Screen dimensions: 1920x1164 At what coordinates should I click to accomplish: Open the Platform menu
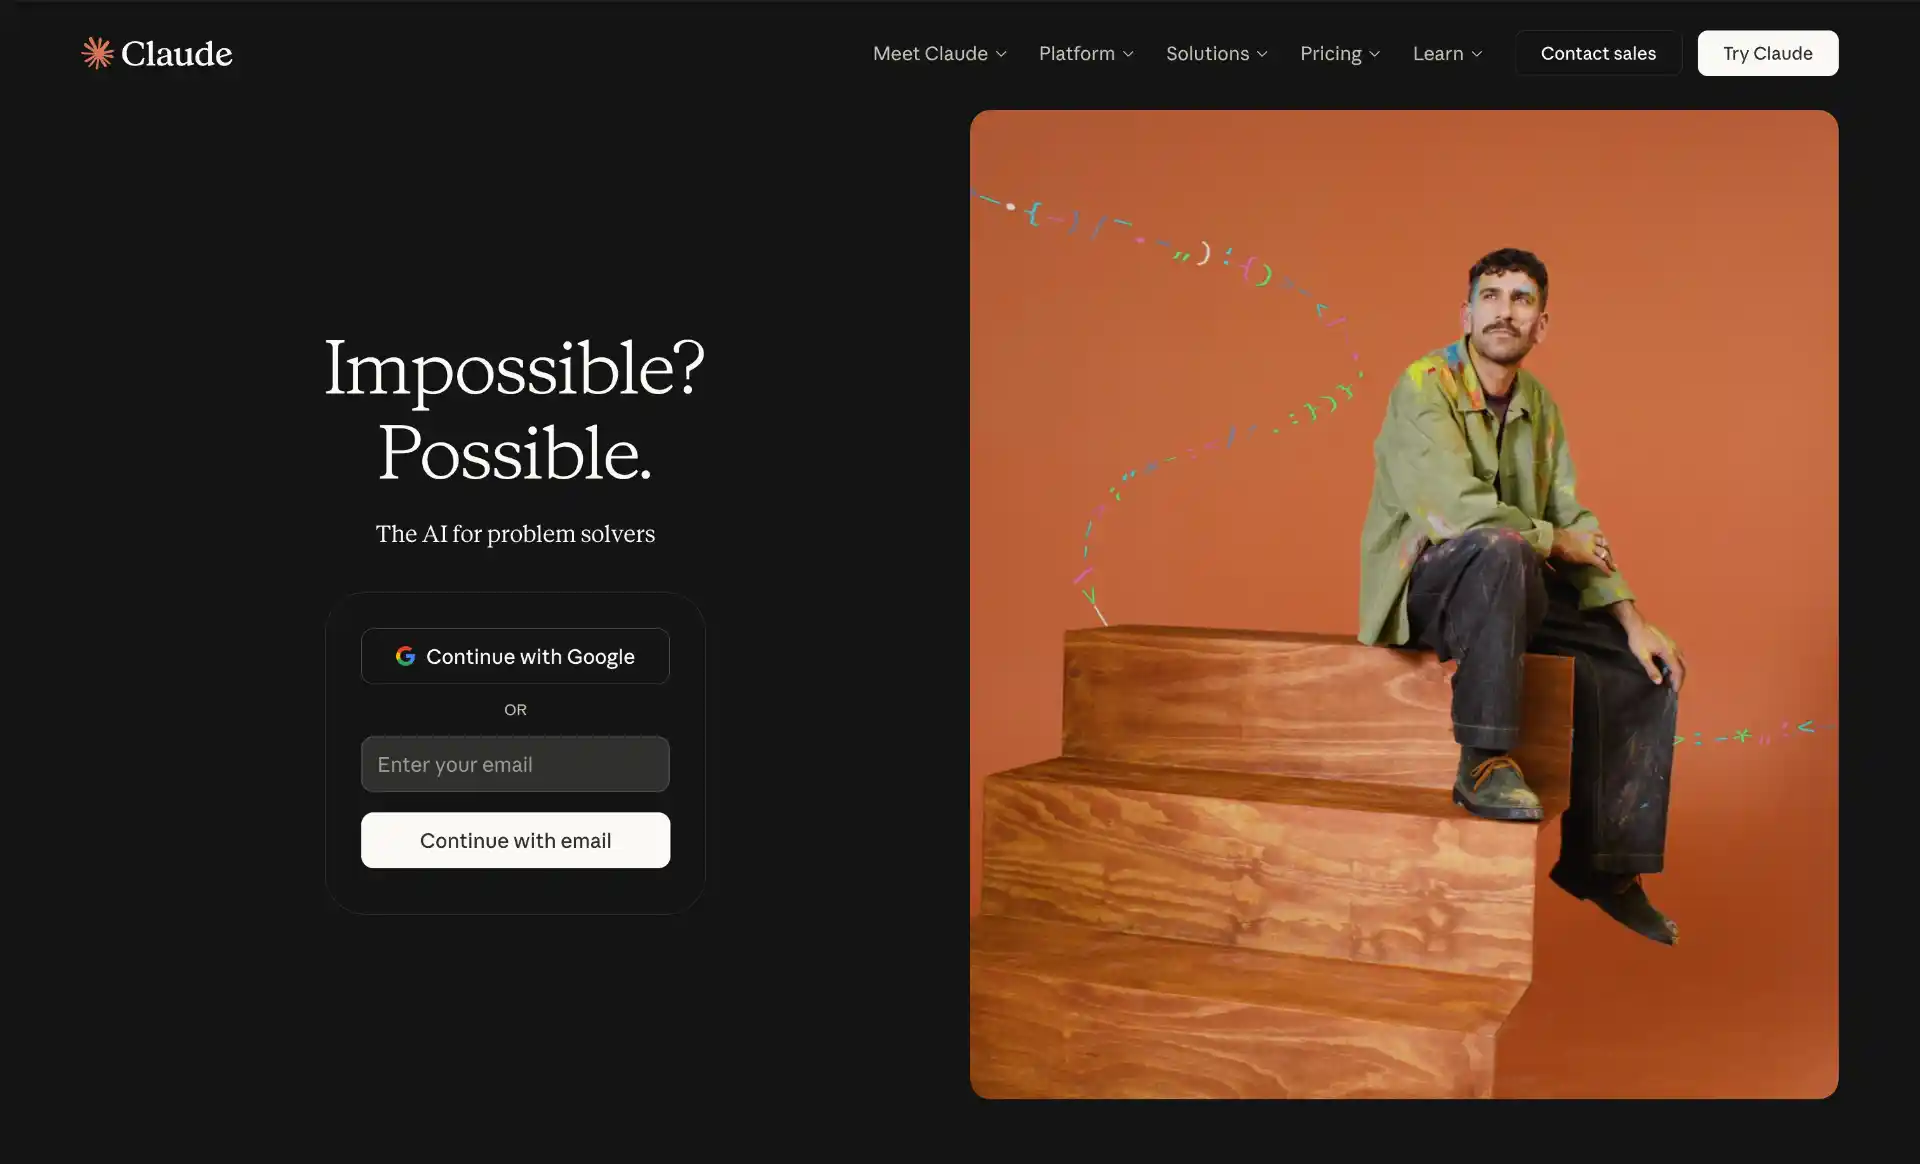click(1087, 53)
